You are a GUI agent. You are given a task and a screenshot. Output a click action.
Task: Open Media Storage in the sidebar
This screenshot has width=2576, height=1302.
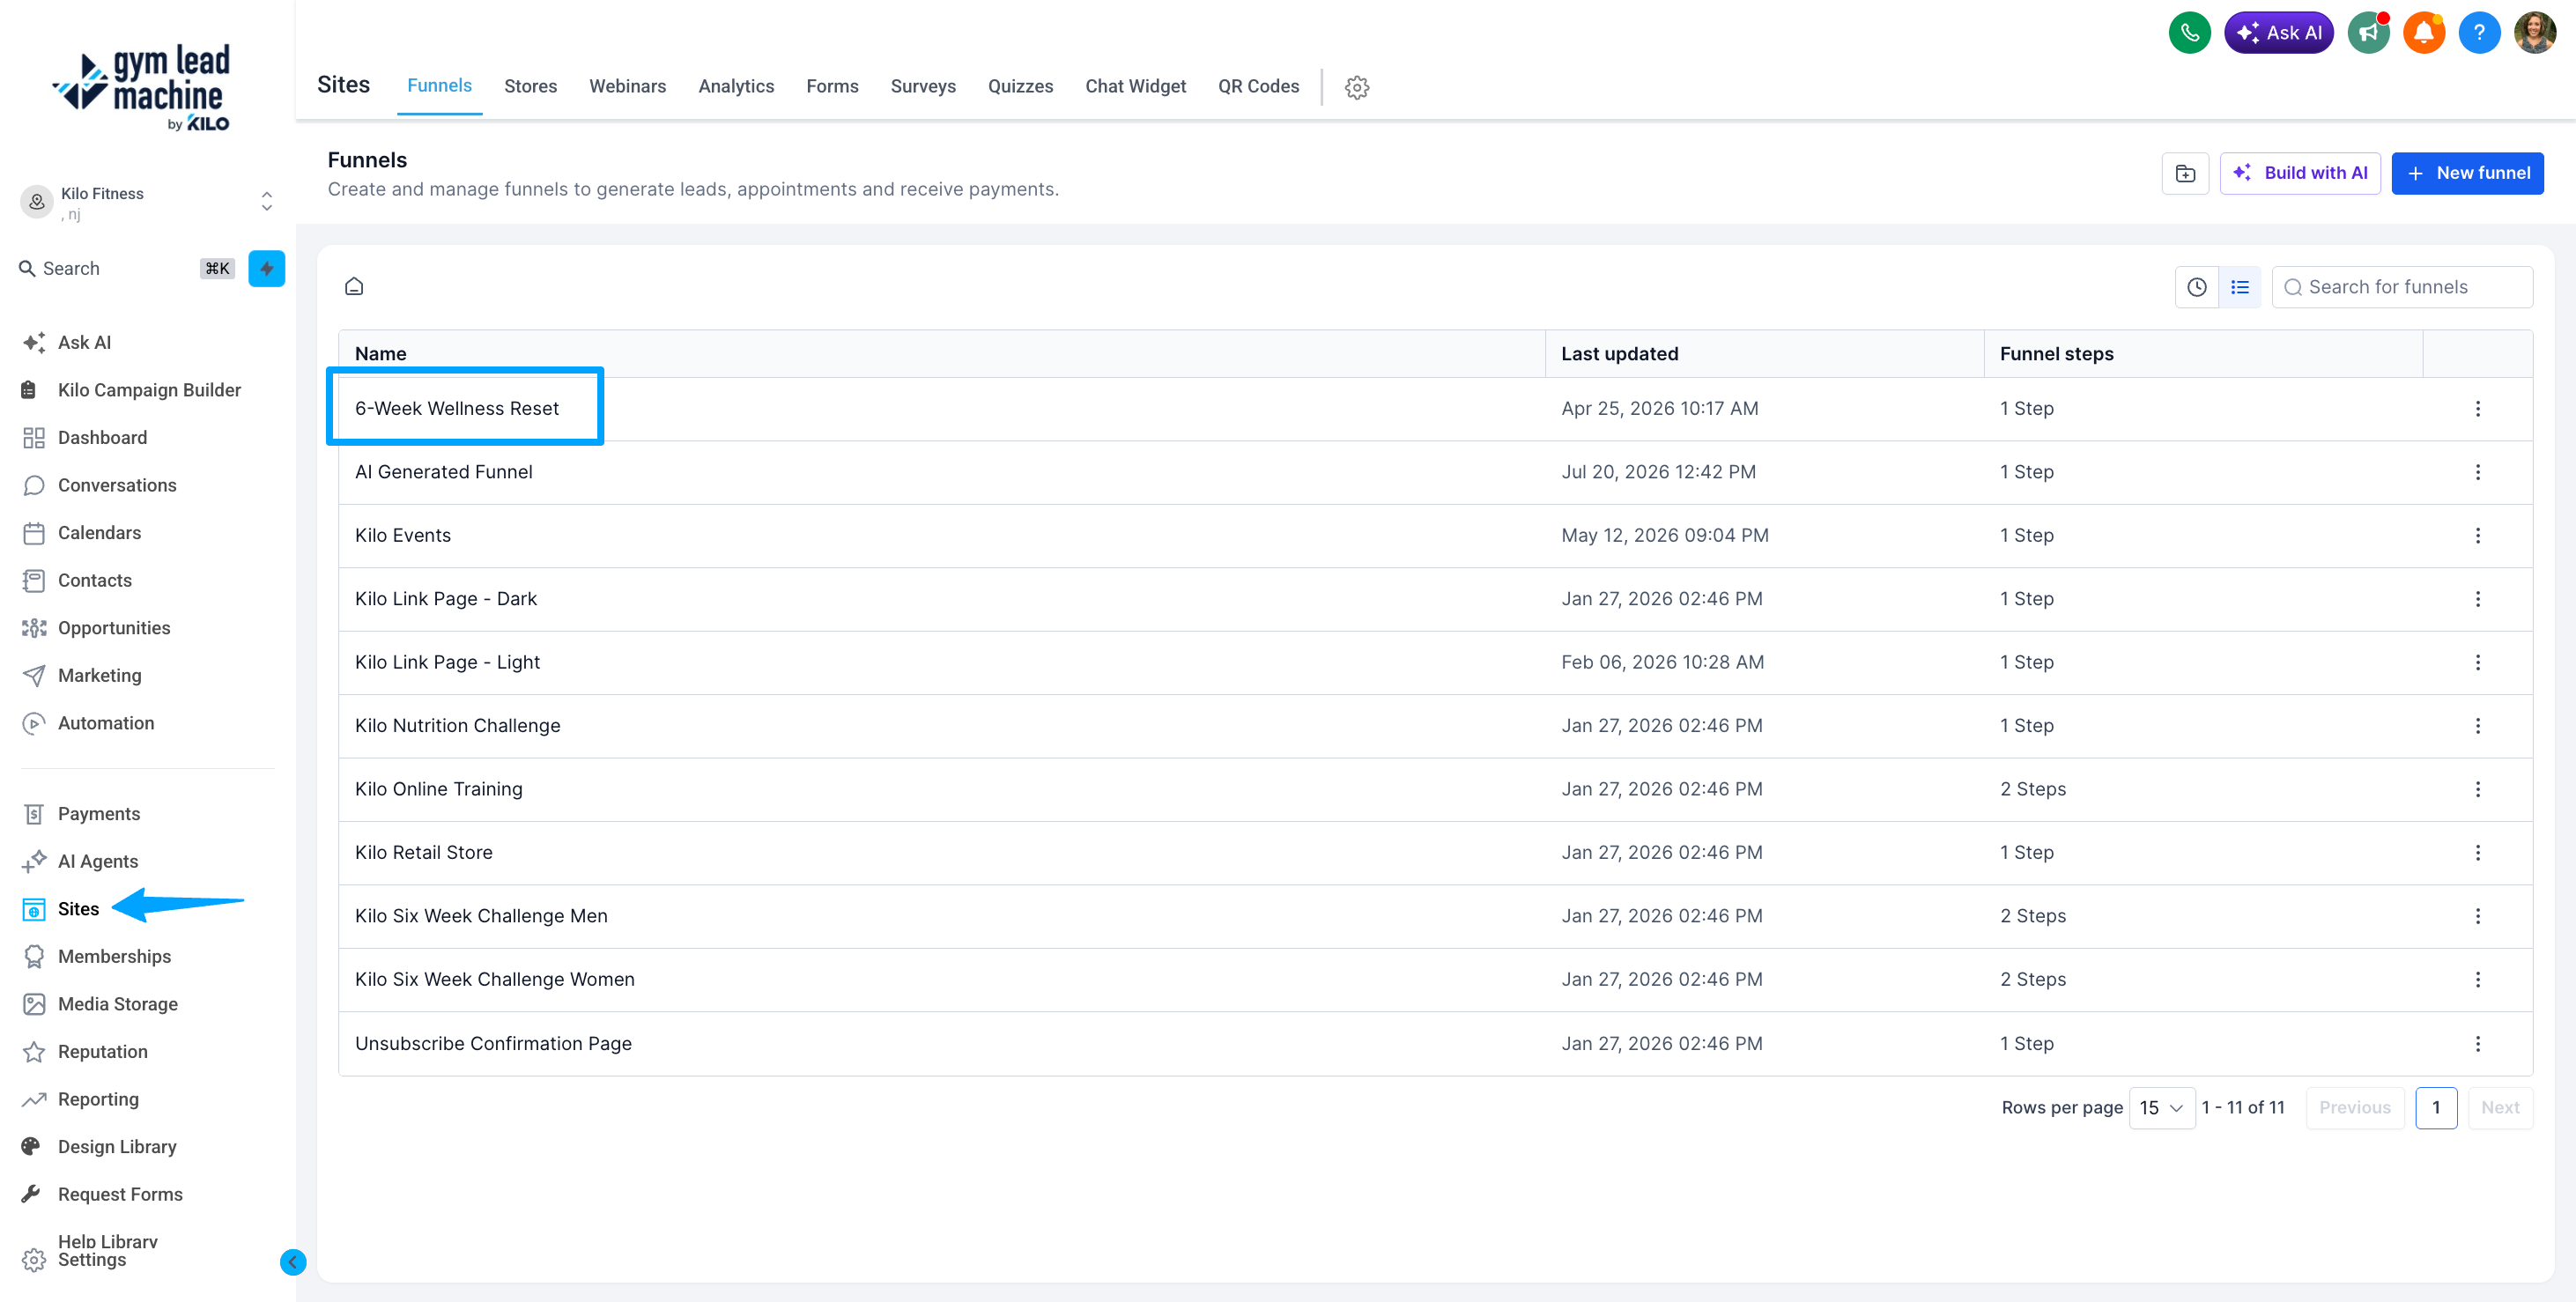pos(118,1004)
